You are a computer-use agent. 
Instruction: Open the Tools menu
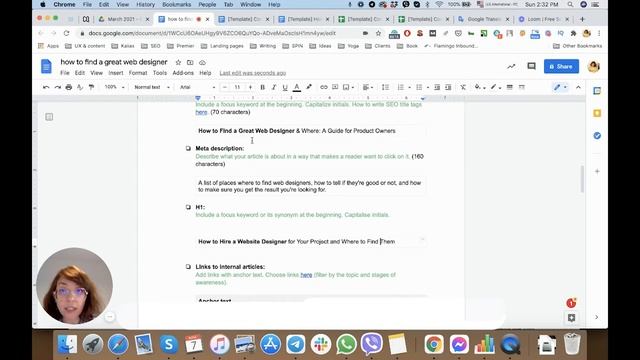coord(160,73)
